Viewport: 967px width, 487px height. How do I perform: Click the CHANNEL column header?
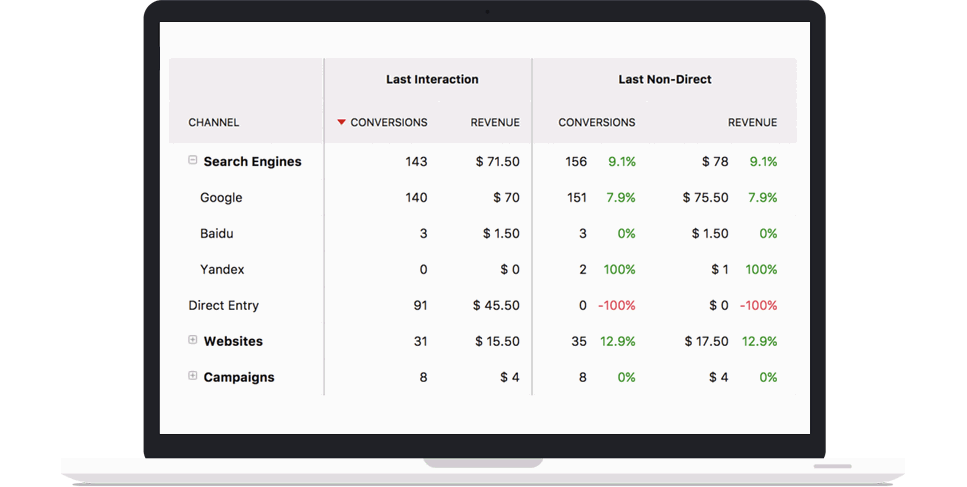point(214,123)
